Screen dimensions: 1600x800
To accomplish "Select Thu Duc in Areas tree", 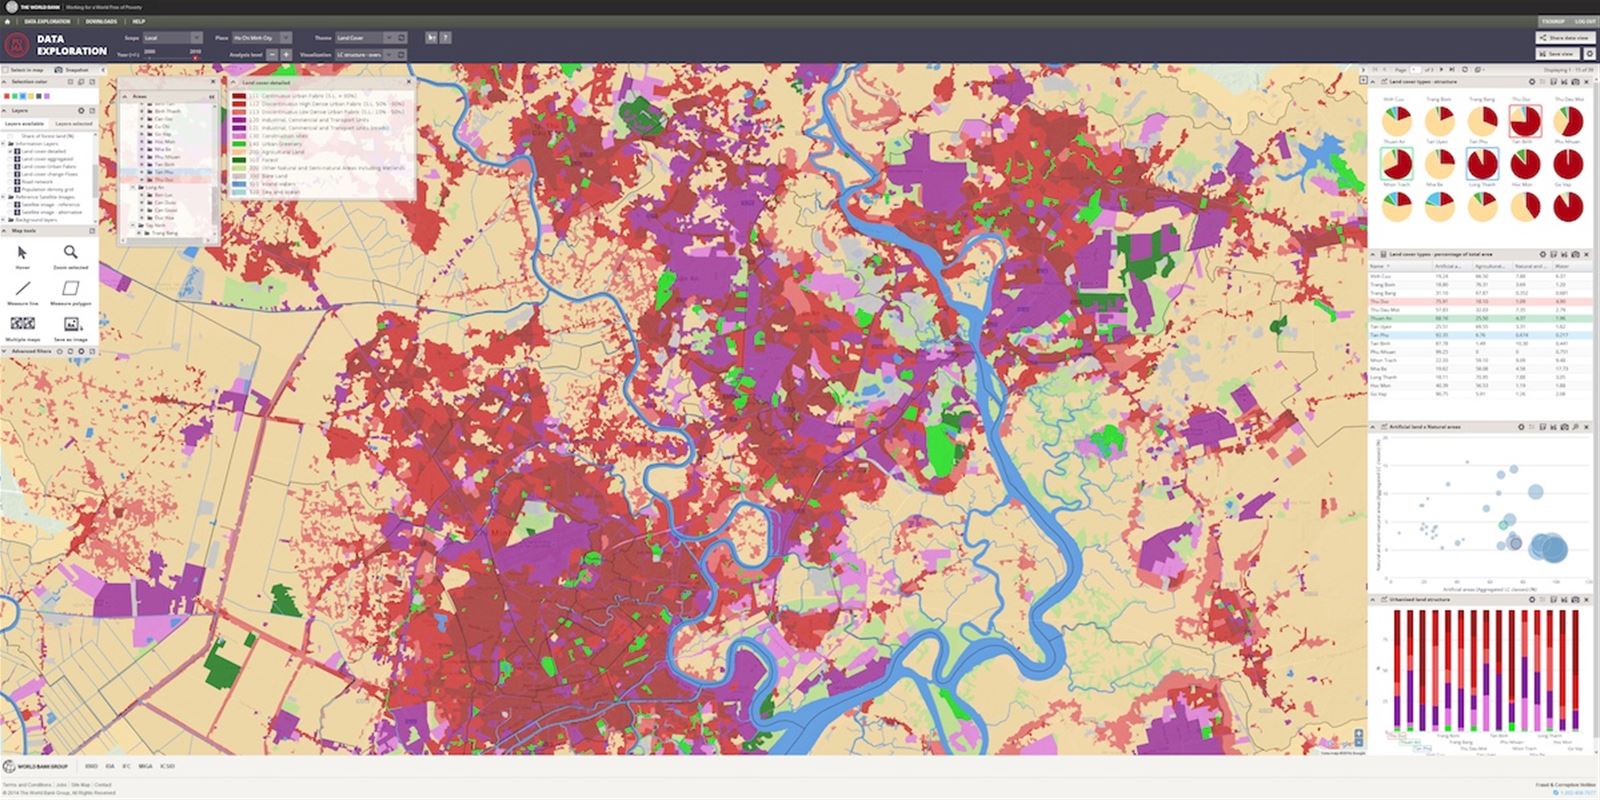I will tap(165, 179).
